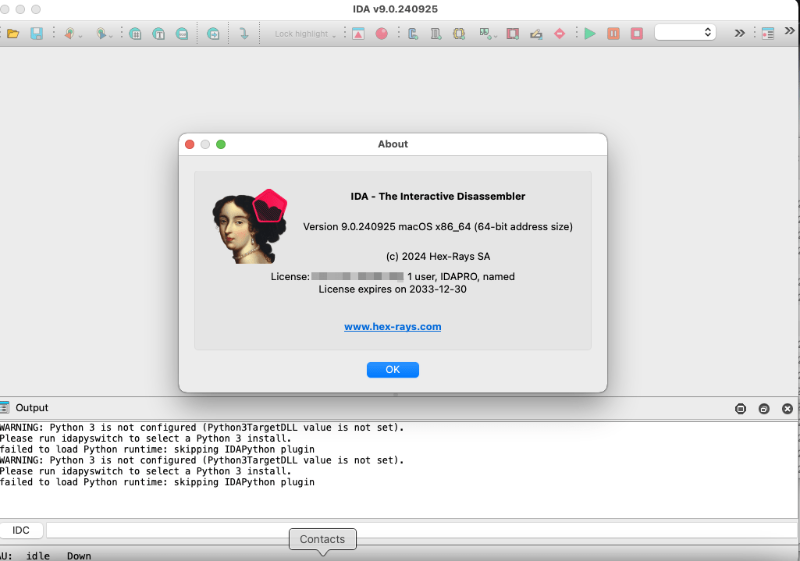This screenshot has width=800, height=561.
Task: Click 'IDA - The Interactive Disassembler' heading
Action: pos(438,196)
